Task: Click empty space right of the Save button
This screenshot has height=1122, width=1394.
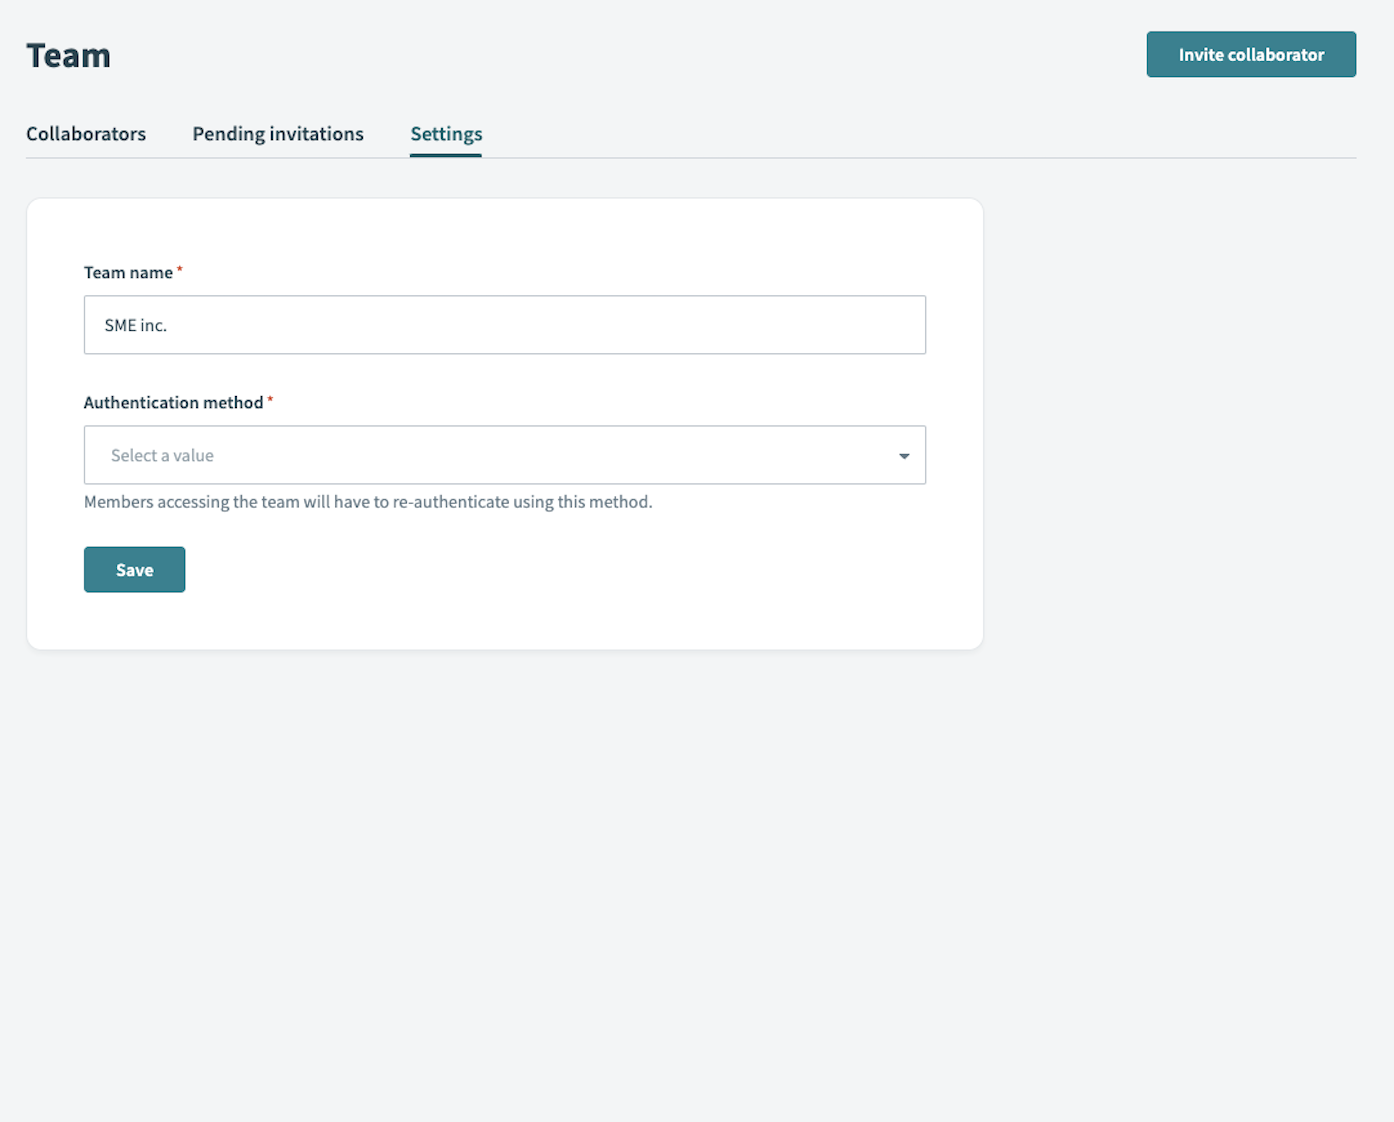Action: [x=500, y=570]
